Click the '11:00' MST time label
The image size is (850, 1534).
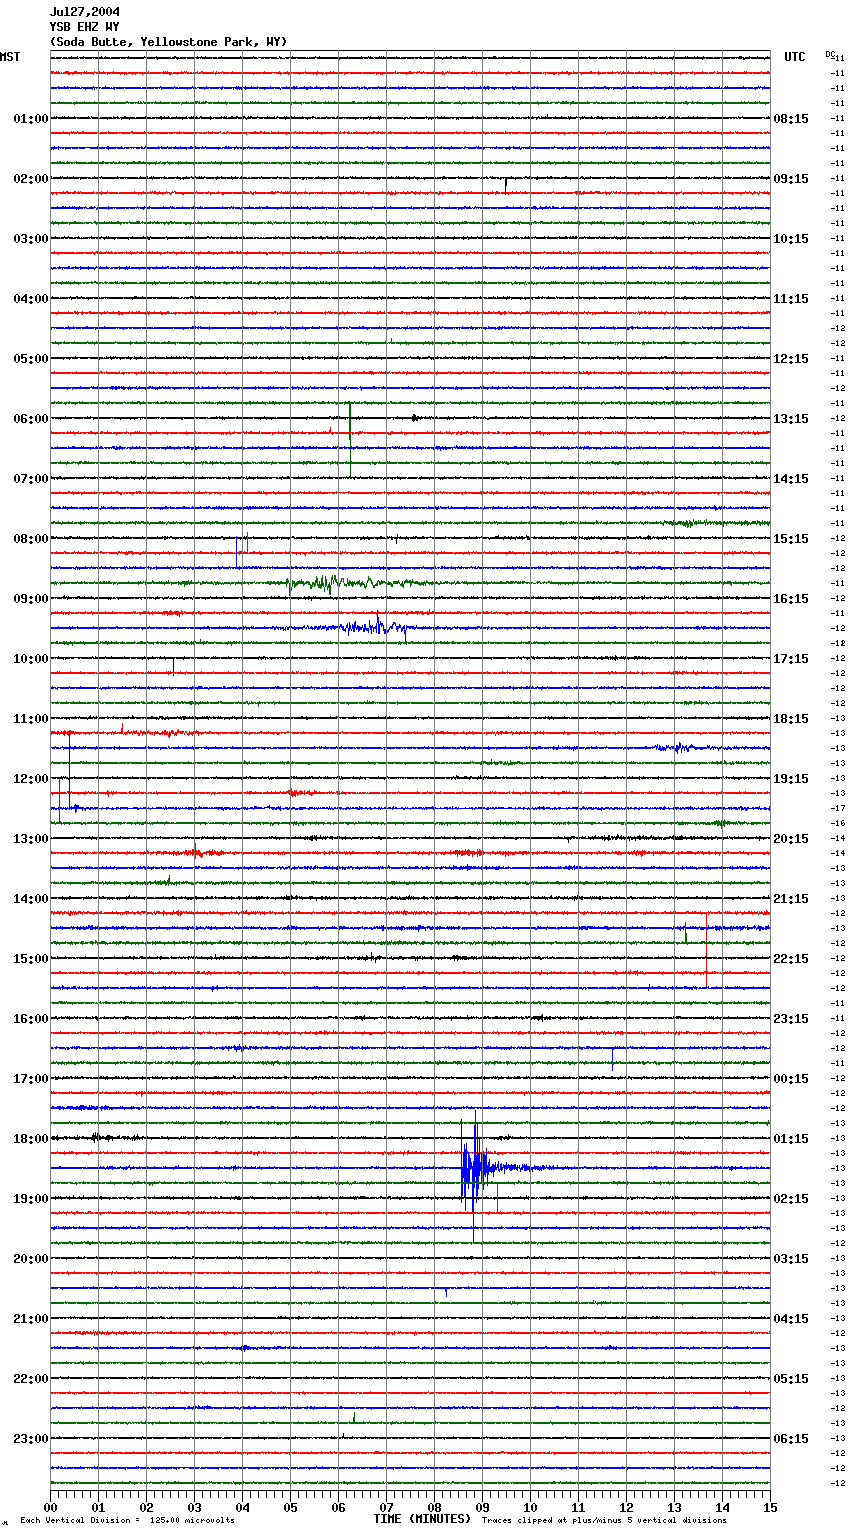31,719
